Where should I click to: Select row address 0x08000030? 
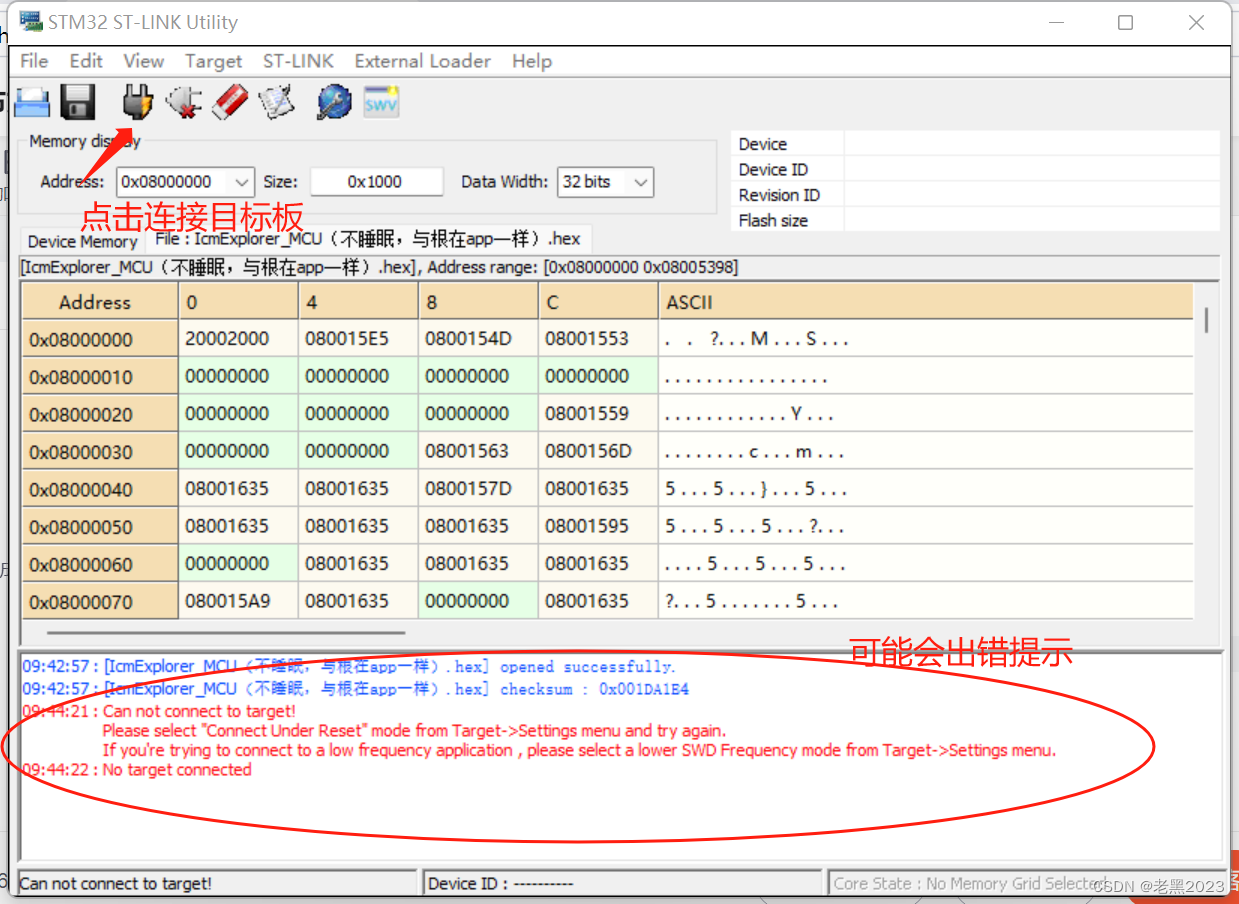[100, 452]
